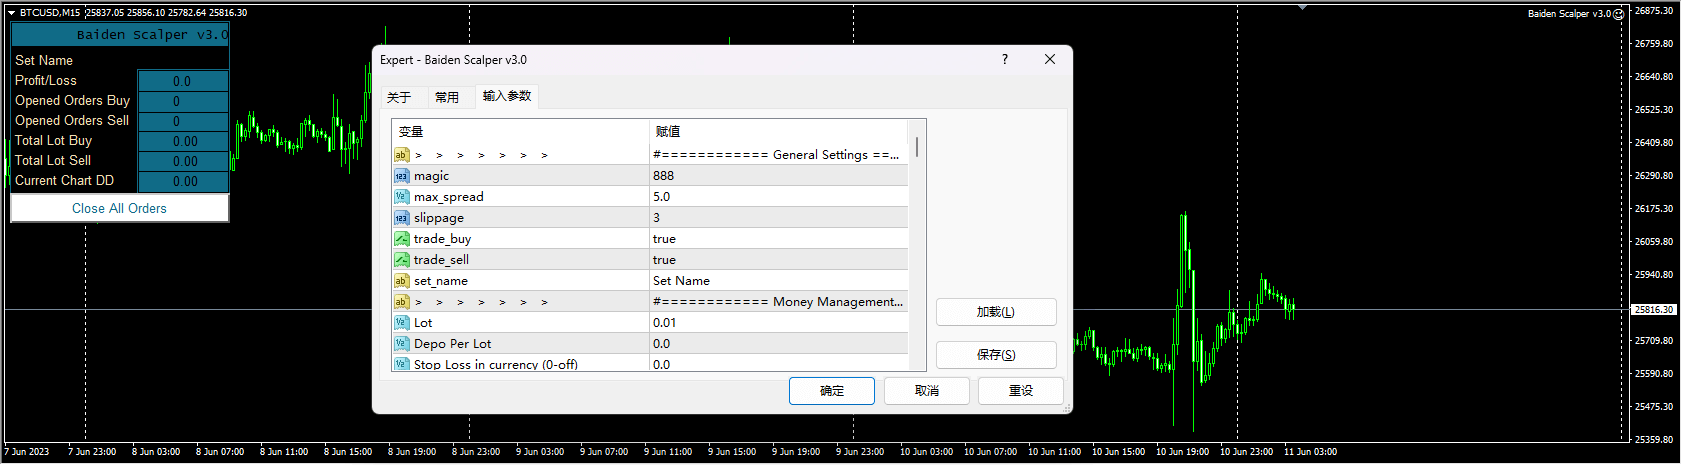Switch to the 关于 tab
Viewport: 1682px width, 465px height.
[x=399, y=97]
